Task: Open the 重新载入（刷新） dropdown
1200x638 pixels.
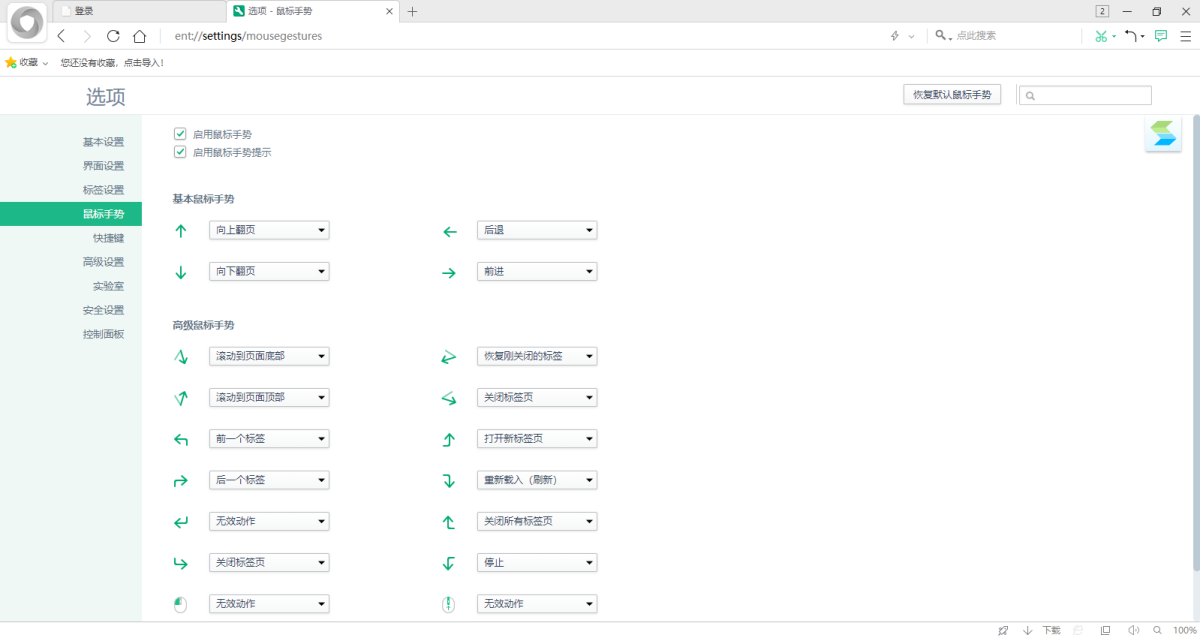Action: pyautogui.click(x=537, y=480)
